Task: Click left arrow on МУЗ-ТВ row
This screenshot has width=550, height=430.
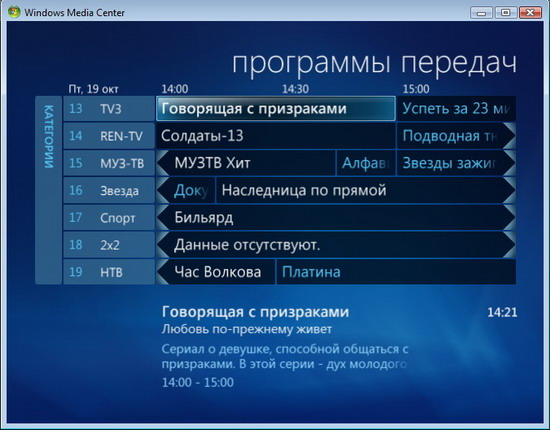Action: pyautogui.click(x=163, y=163)
